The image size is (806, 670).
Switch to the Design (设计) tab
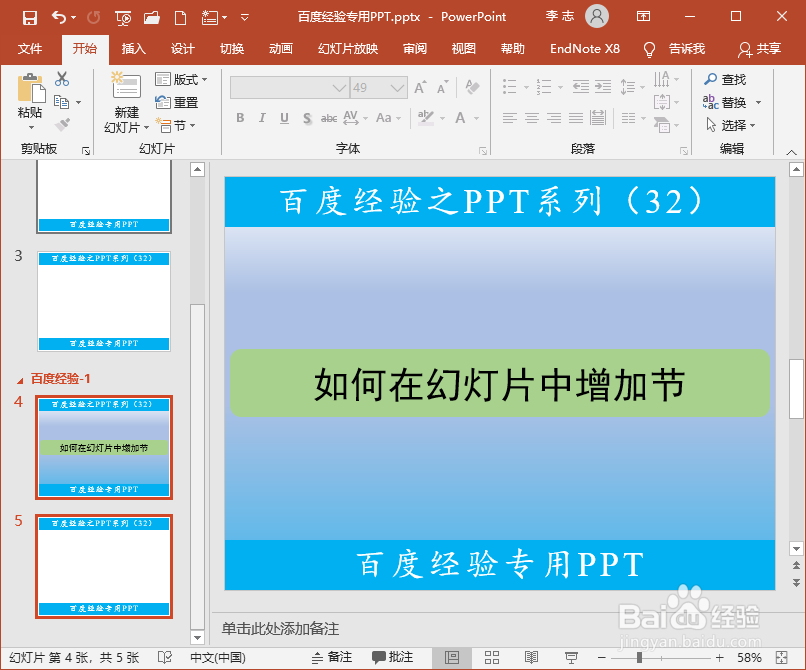[182, 49]
